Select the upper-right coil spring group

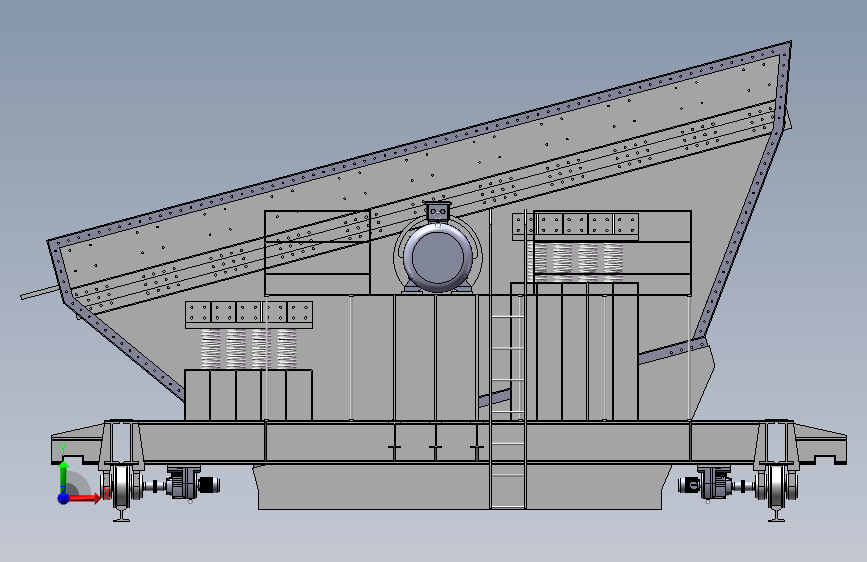[575, 262]
